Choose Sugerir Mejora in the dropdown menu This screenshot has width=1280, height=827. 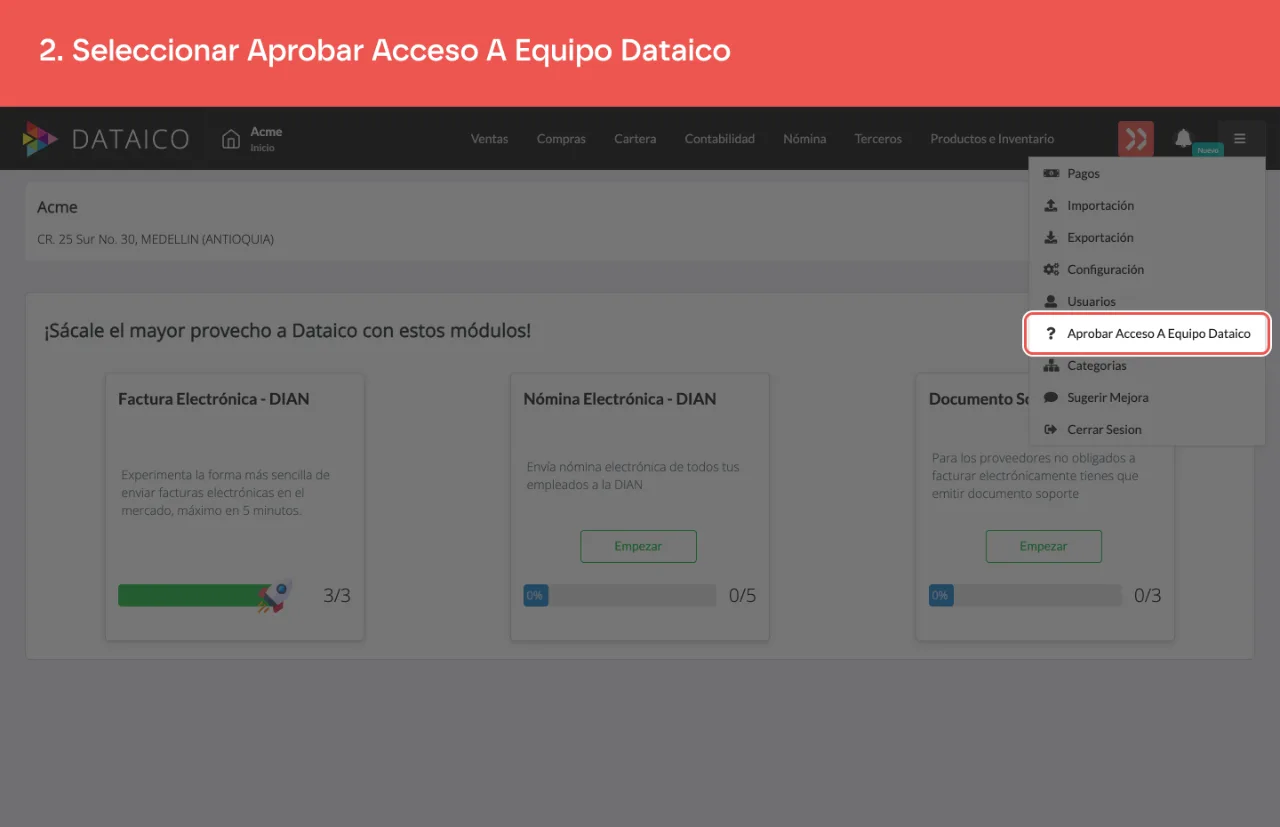[1147, 397]
